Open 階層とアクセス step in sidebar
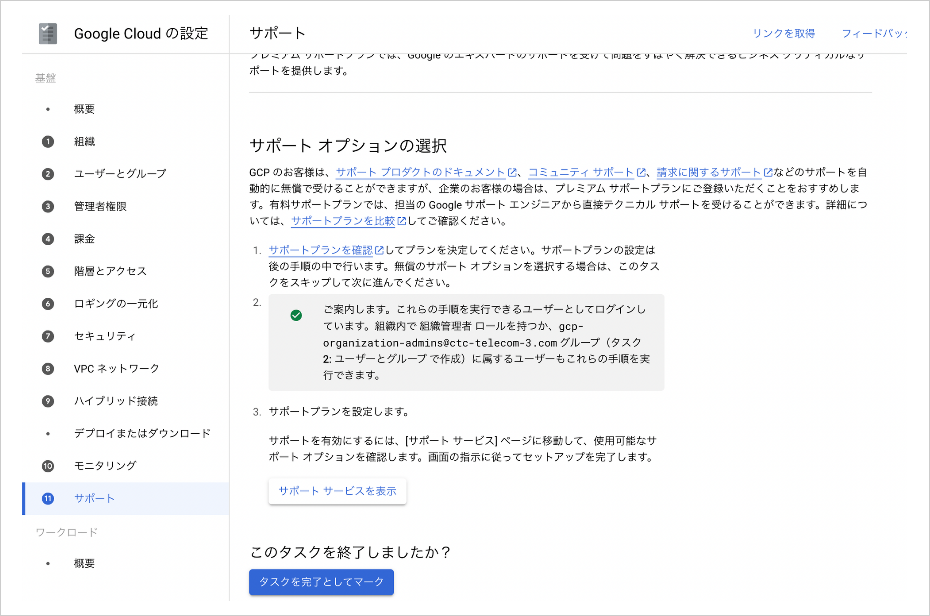The image size is (930, 616). click(x=110, y=272)
